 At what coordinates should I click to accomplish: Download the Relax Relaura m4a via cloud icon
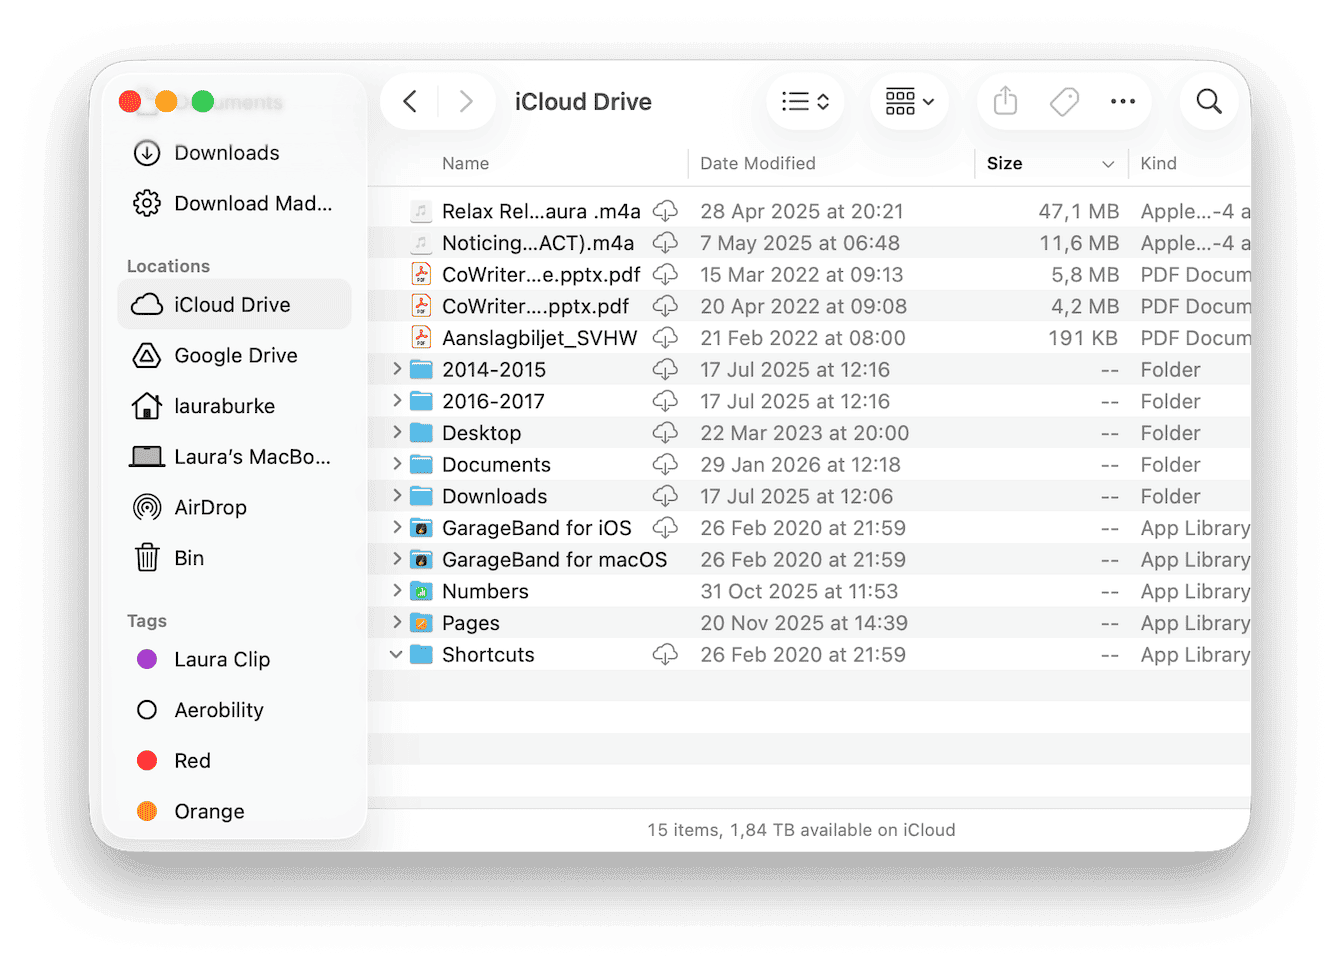point(665,211)
